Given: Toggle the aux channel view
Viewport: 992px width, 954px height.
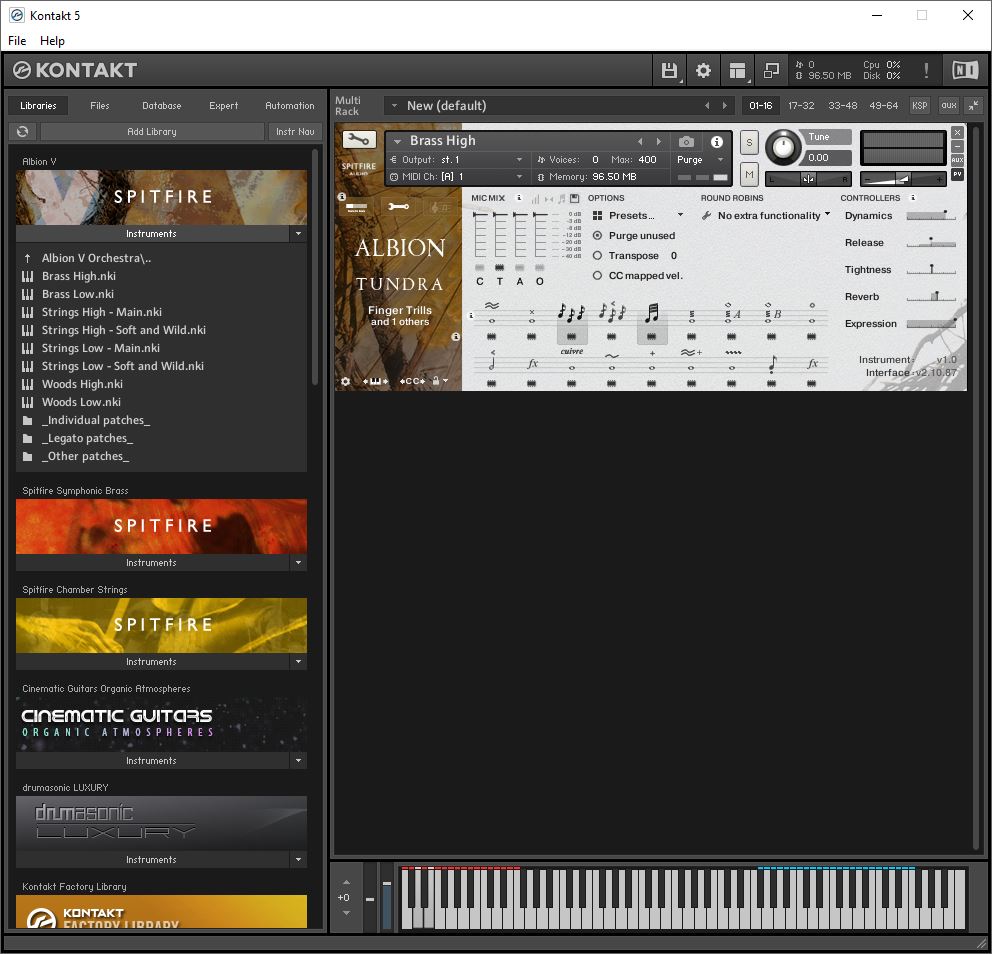Looking at the screenshot, I should [x=948, y=106].
